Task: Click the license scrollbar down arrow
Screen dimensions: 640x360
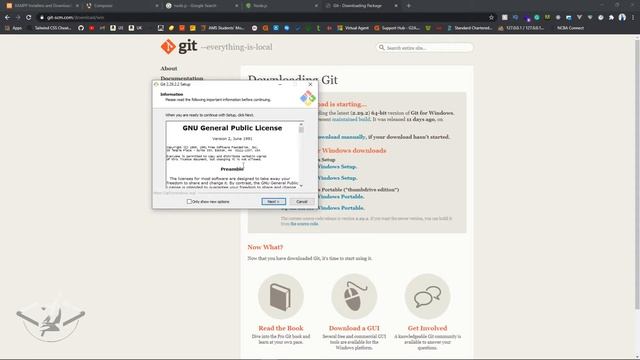Action: [301, 186]
